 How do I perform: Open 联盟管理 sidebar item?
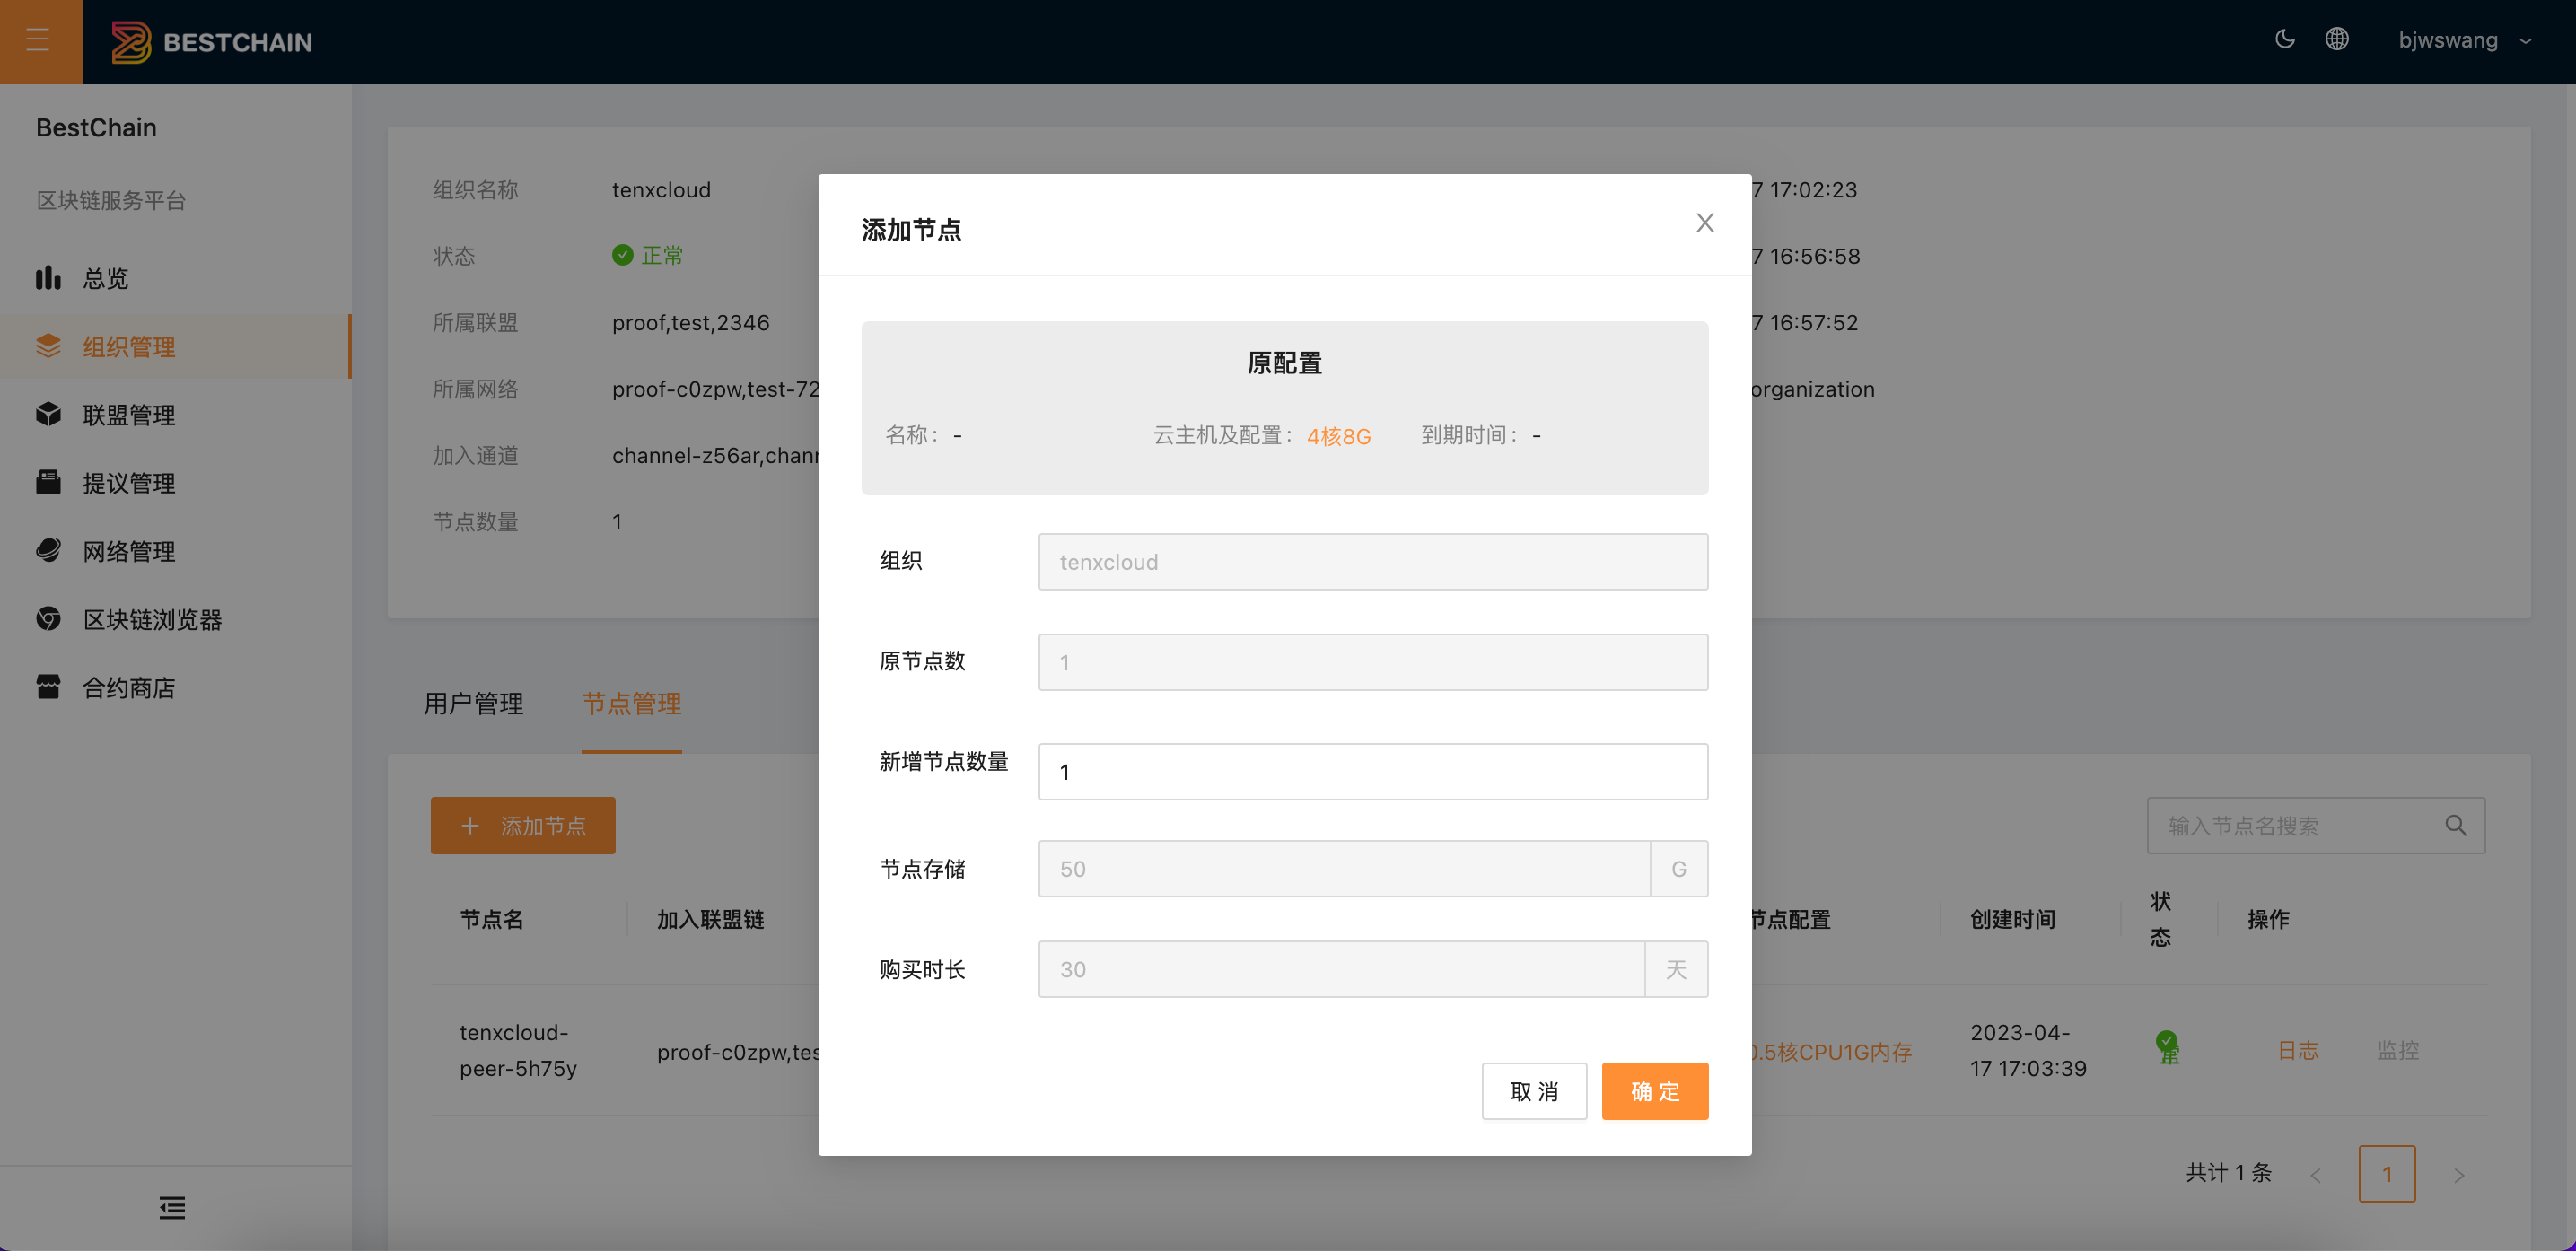click(x=176, y=415)
